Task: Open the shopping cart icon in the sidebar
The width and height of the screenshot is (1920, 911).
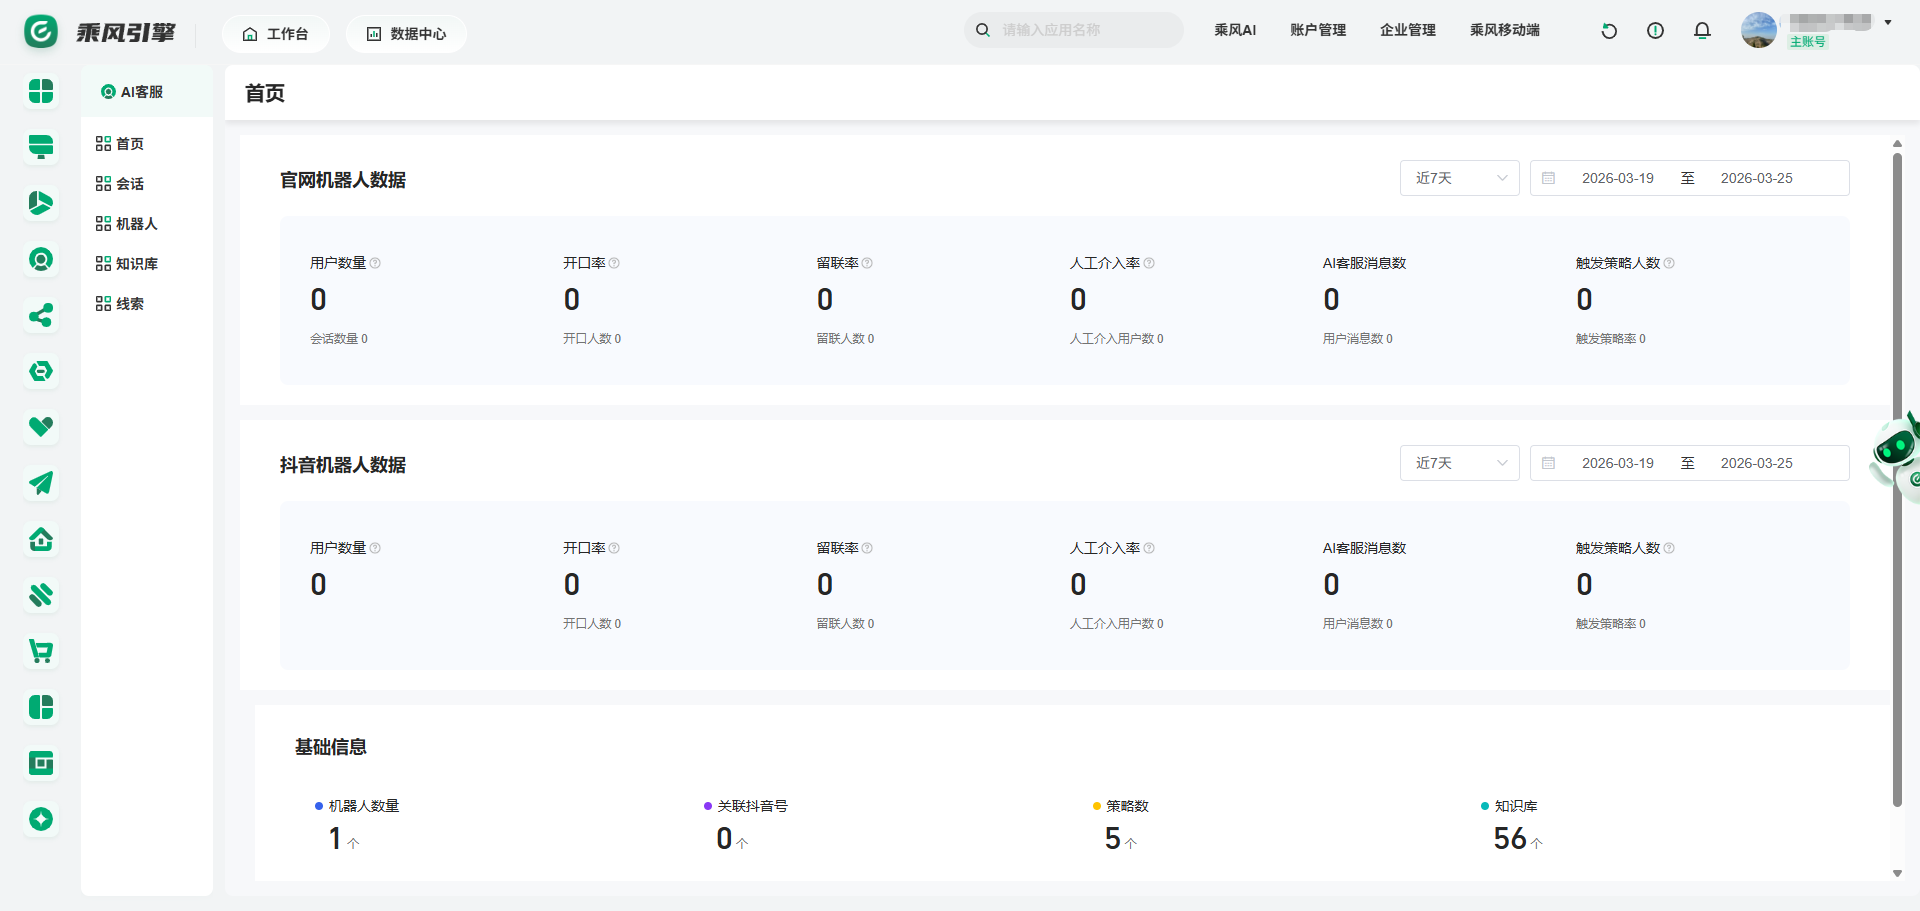Action: click(x=41, y=652)
